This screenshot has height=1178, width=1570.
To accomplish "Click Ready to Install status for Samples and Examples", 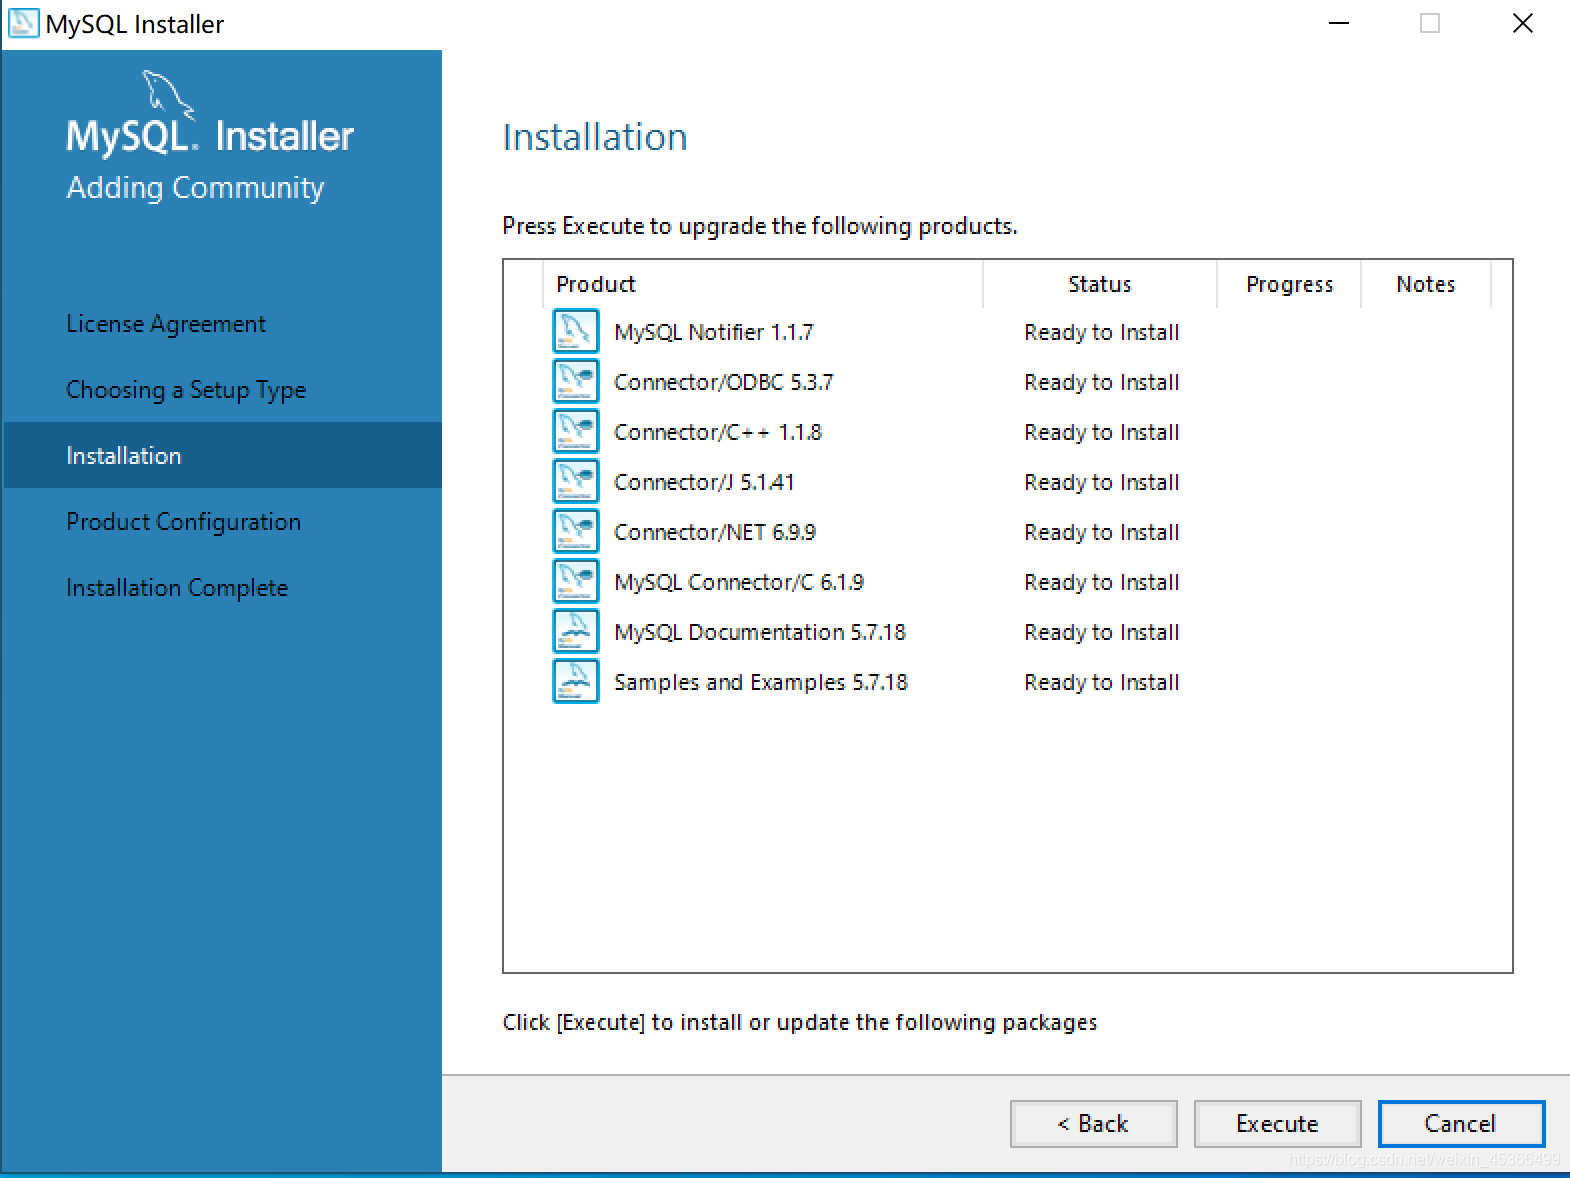I will pyautogui.click(x=1102, y=682).
